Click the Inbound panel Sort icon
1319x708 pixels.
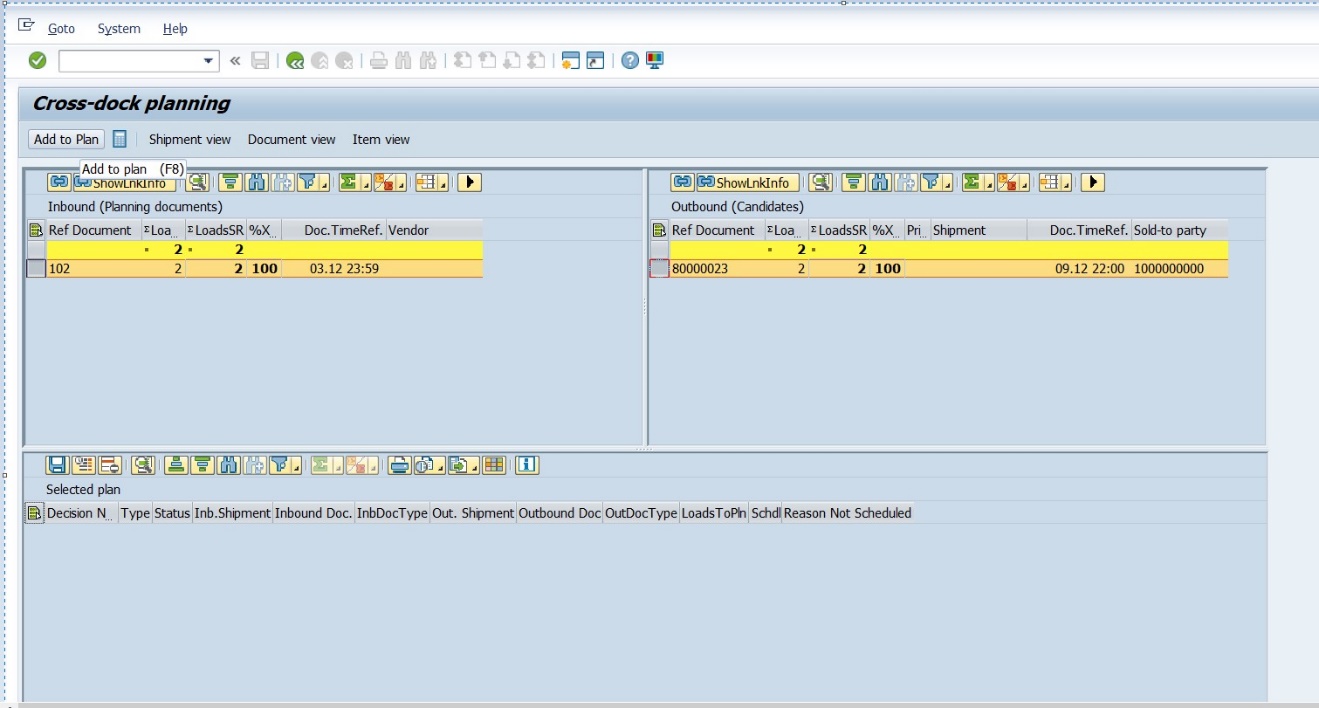pyautogui.click(x=230, y=182)
